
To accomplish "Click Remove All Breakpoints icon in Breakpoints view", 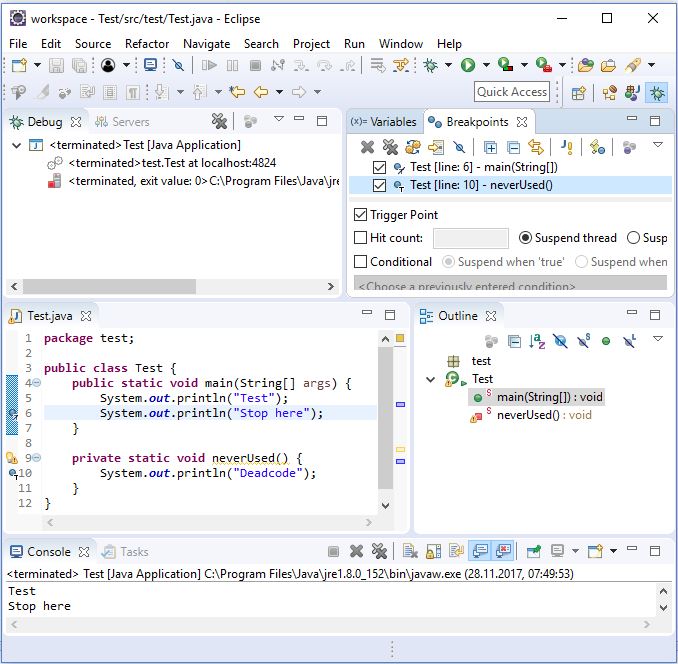I will (390, 147).
